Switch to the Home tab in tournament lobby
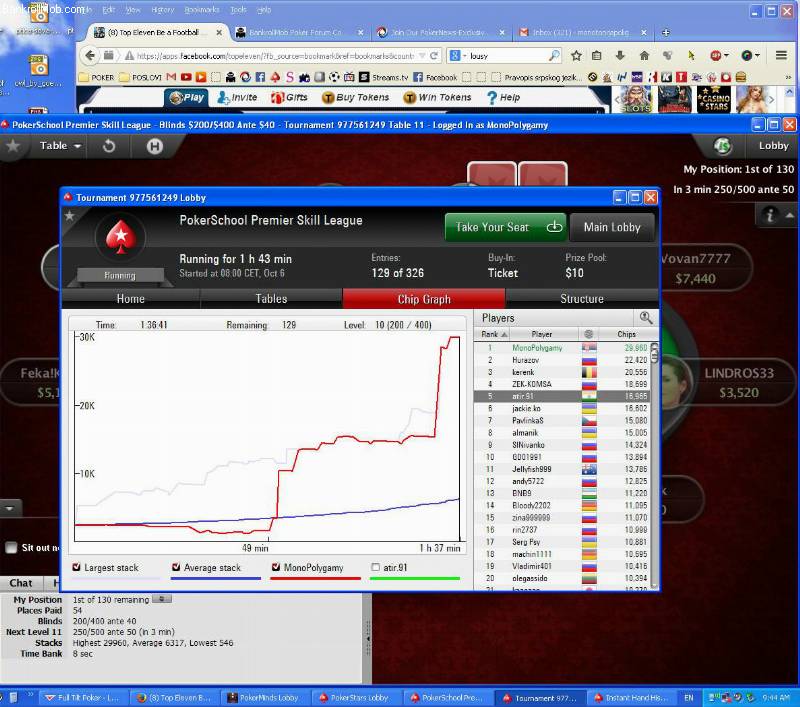 (131, 299)
